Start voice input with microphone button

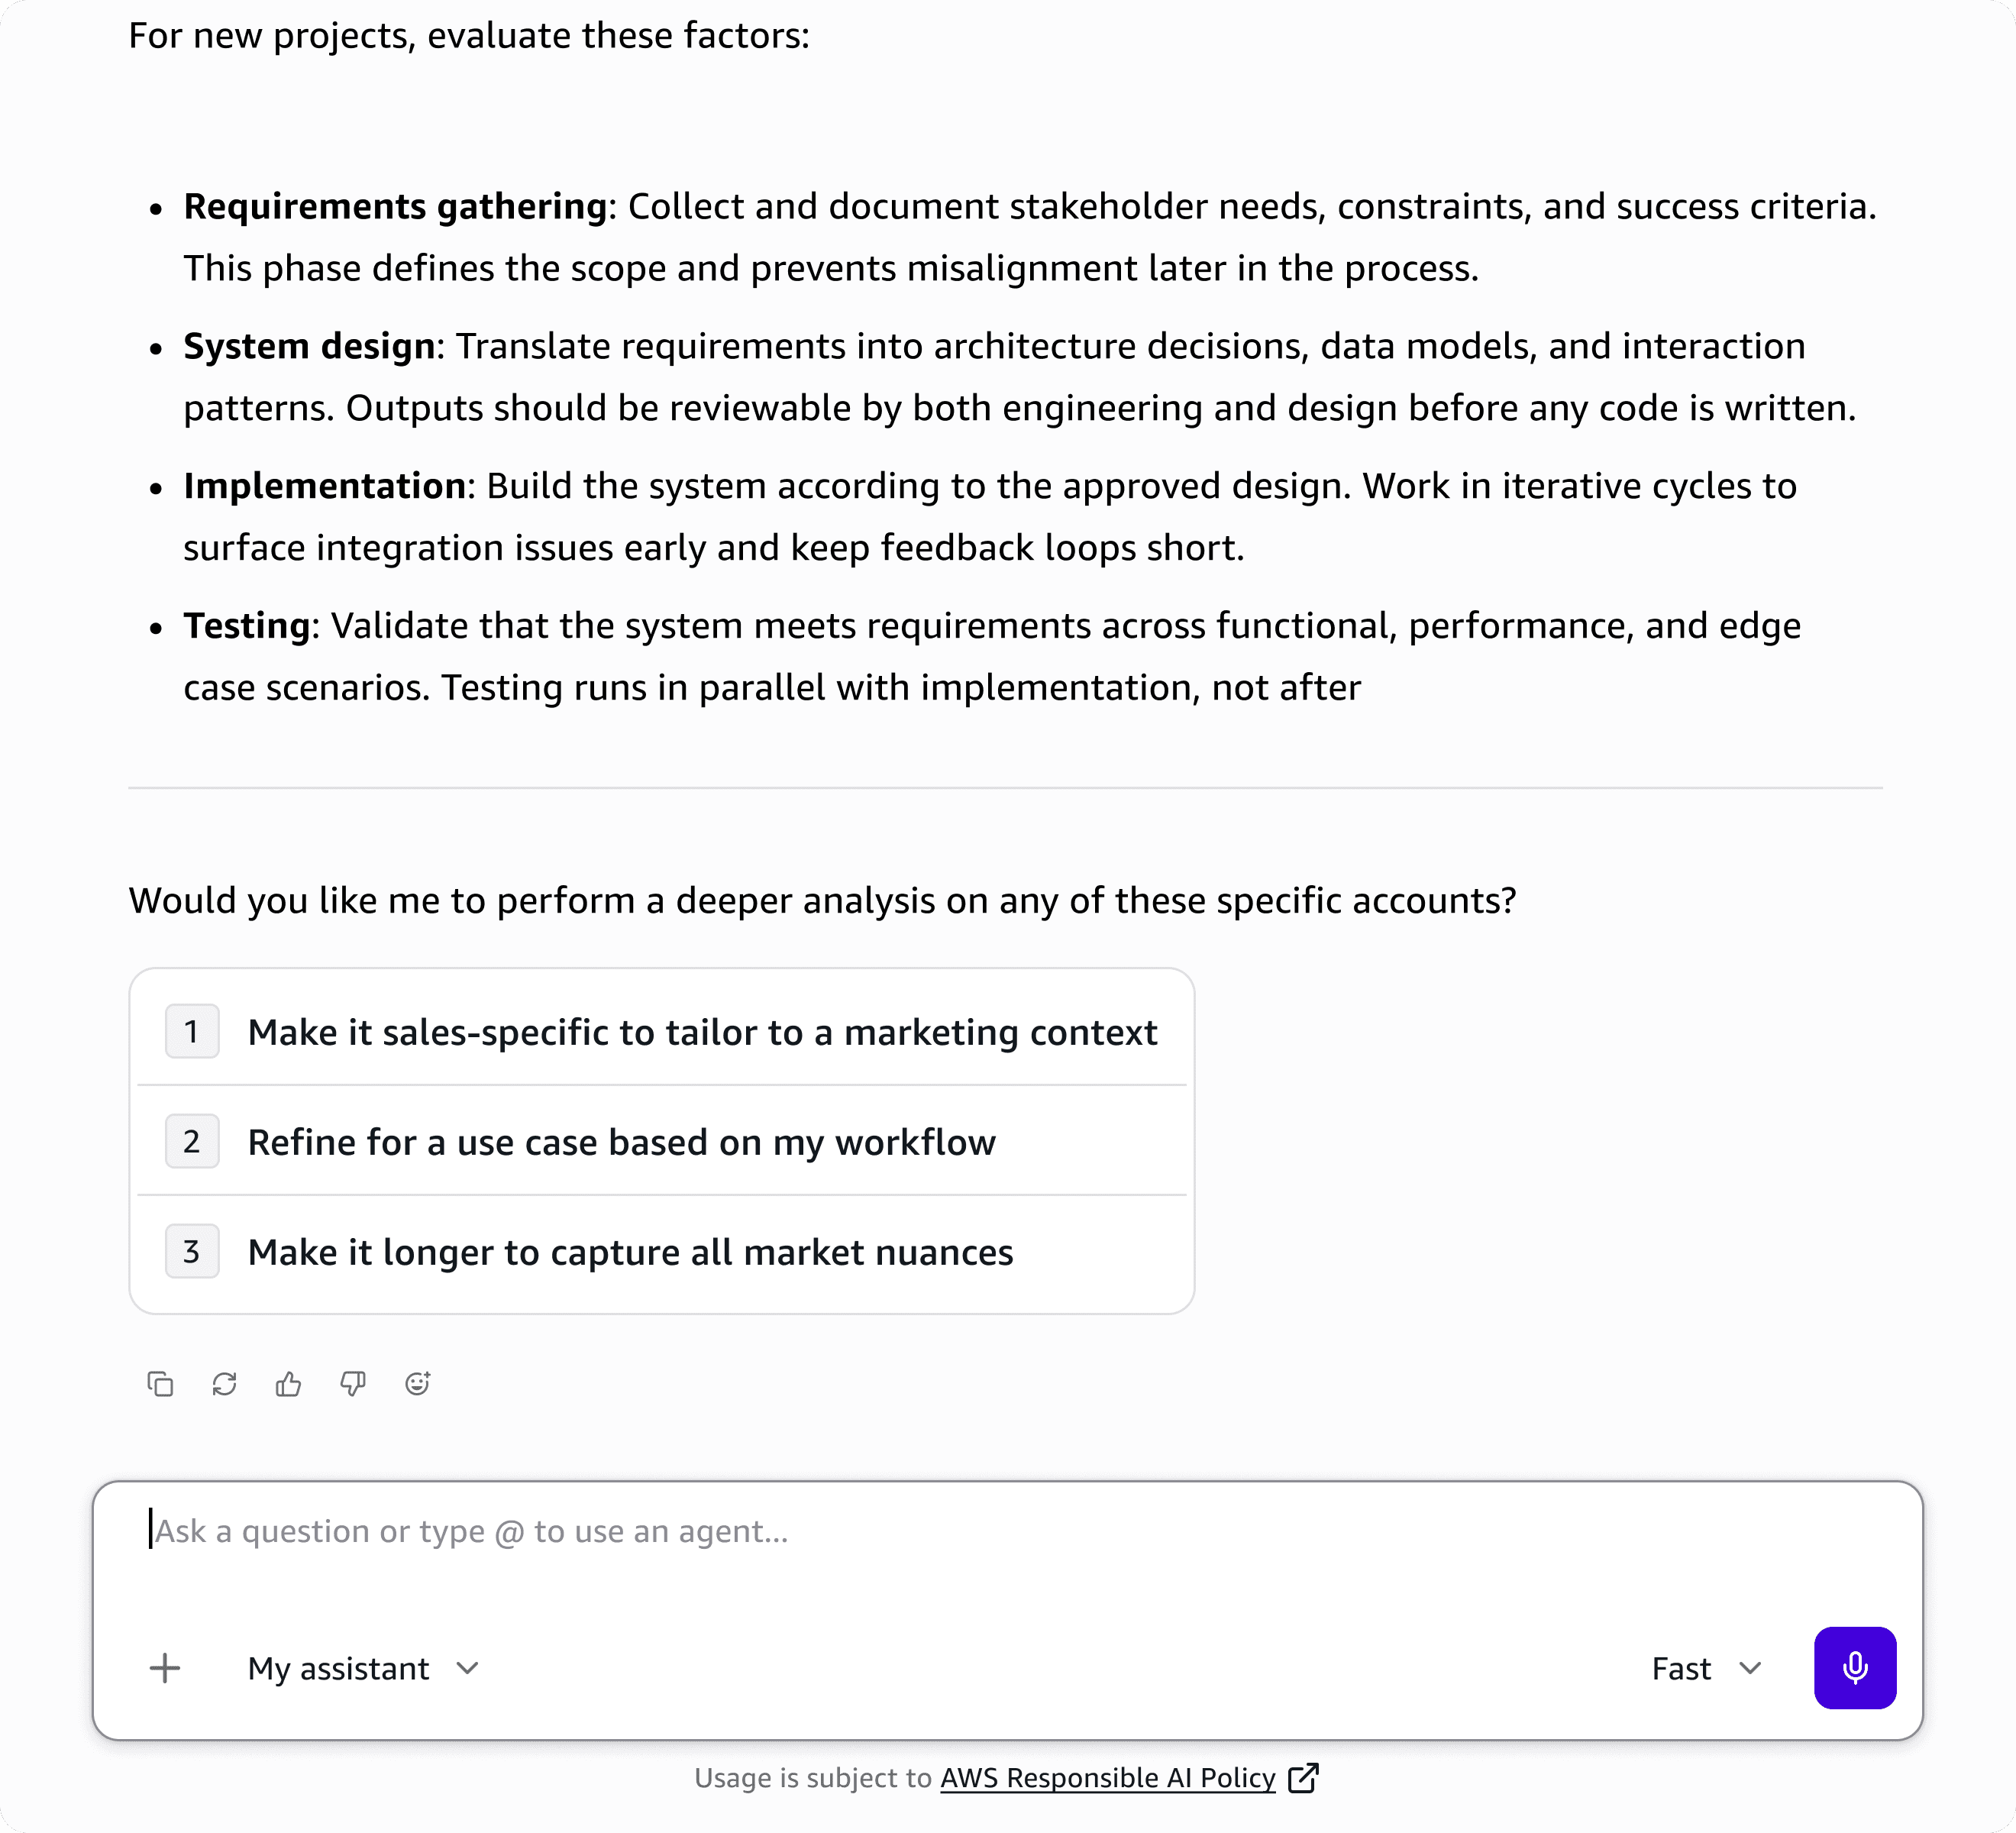click(x=1855, y=1668)
